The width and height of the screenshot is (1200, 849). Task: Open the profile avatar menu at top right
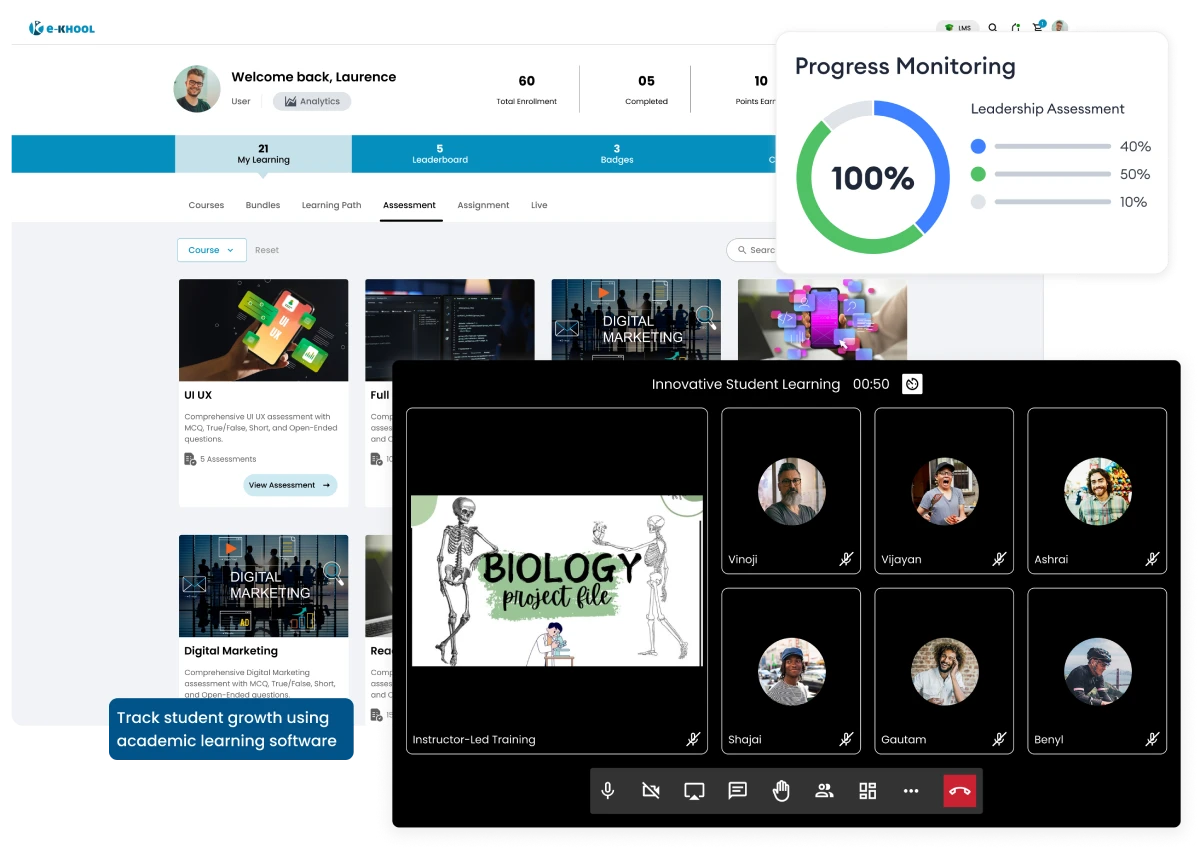pos(1059,28)
